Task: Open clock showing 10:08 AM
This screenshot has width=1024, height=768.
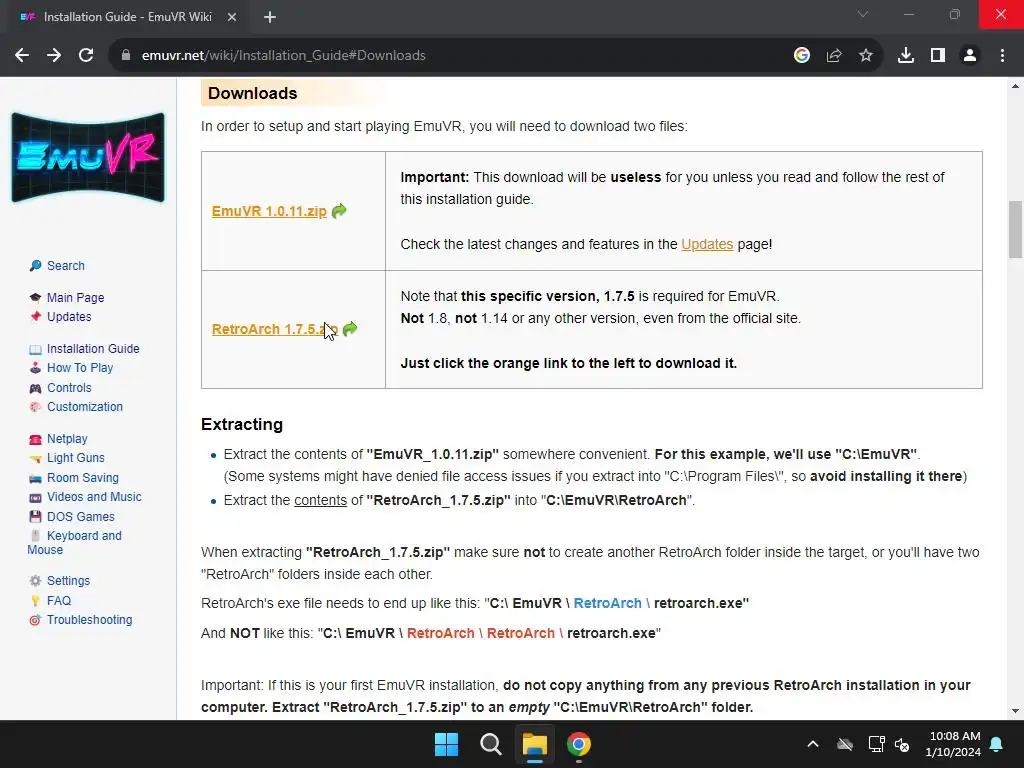Action: tap(953, 744)
